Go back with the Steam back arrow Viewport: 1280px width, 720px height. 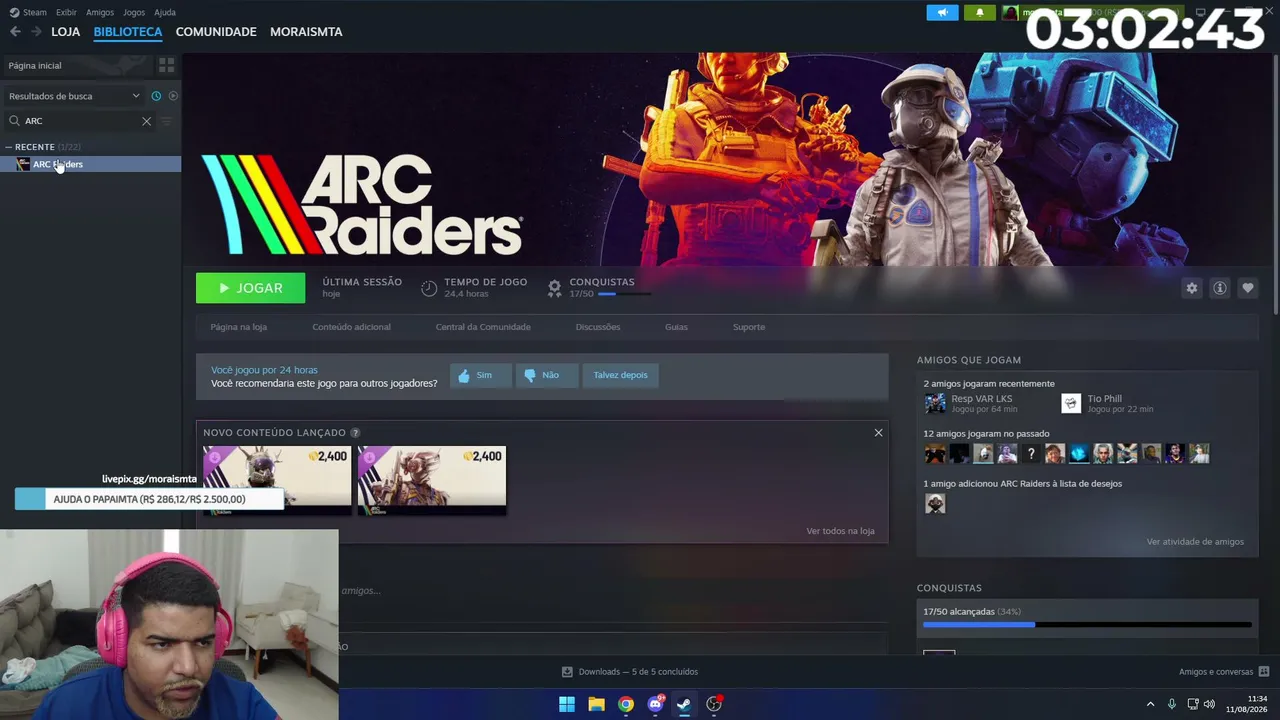[15, 32]
